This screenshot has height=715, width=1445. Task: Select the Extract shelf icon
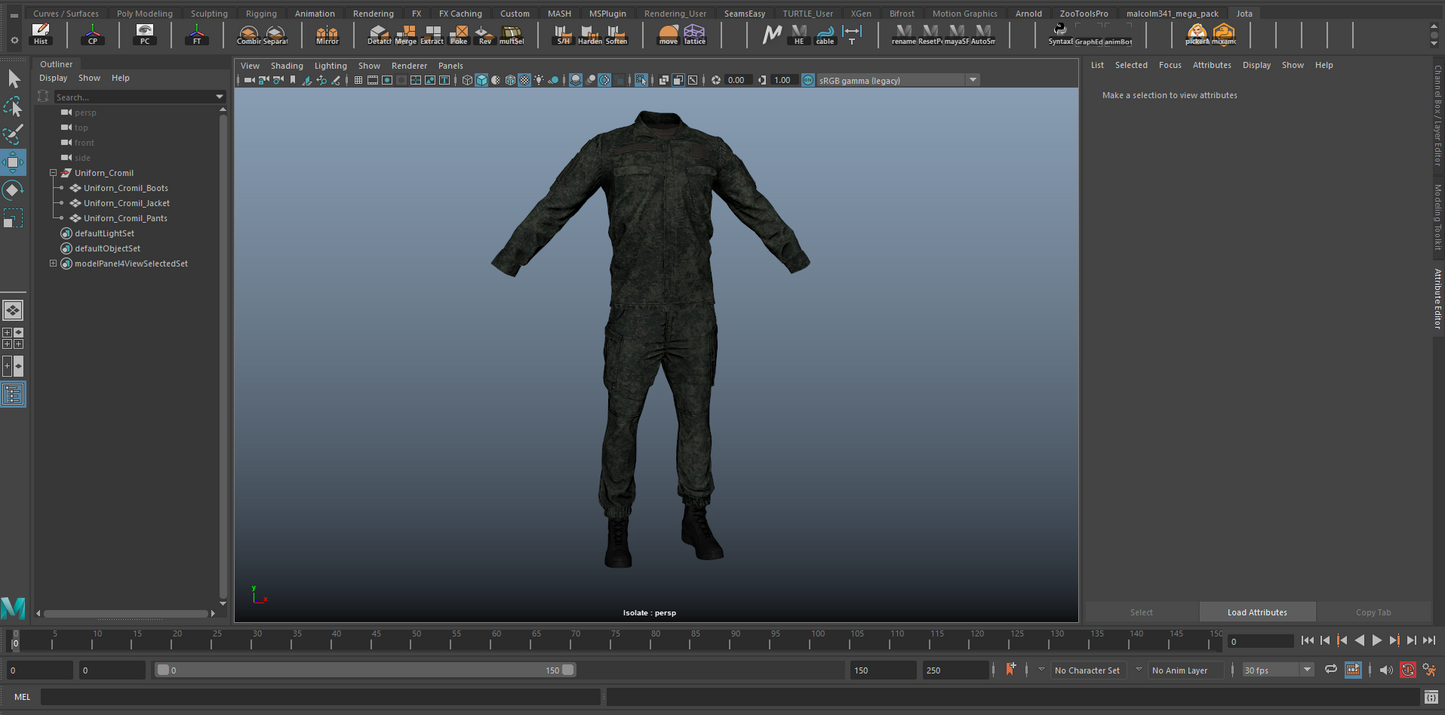point(433,35)
